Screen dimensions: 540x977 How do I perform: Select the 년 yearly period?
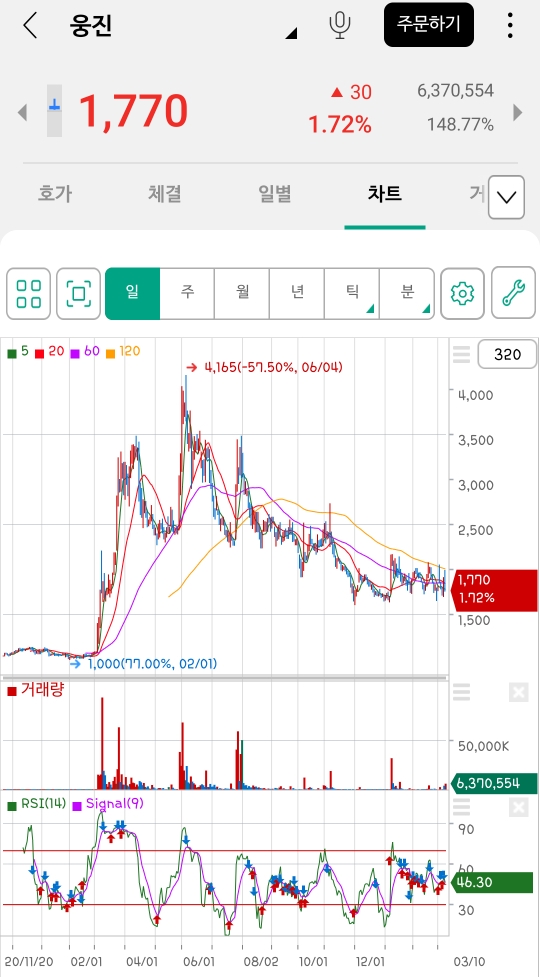(297, 293)
